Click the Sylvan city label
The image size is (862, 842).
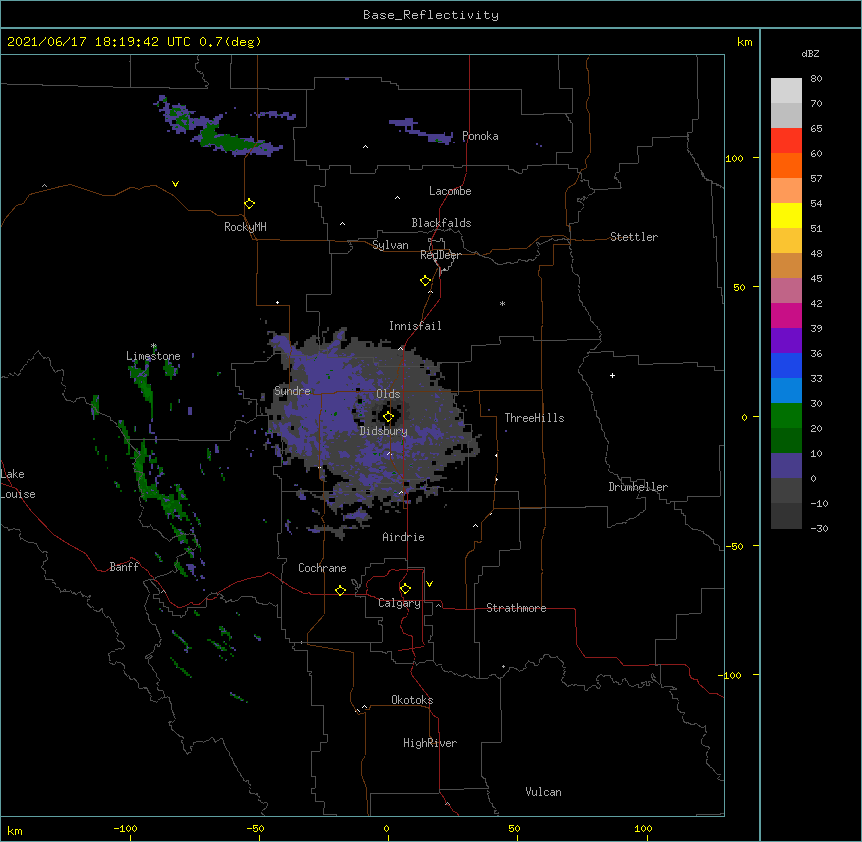[x=390, y=245]
